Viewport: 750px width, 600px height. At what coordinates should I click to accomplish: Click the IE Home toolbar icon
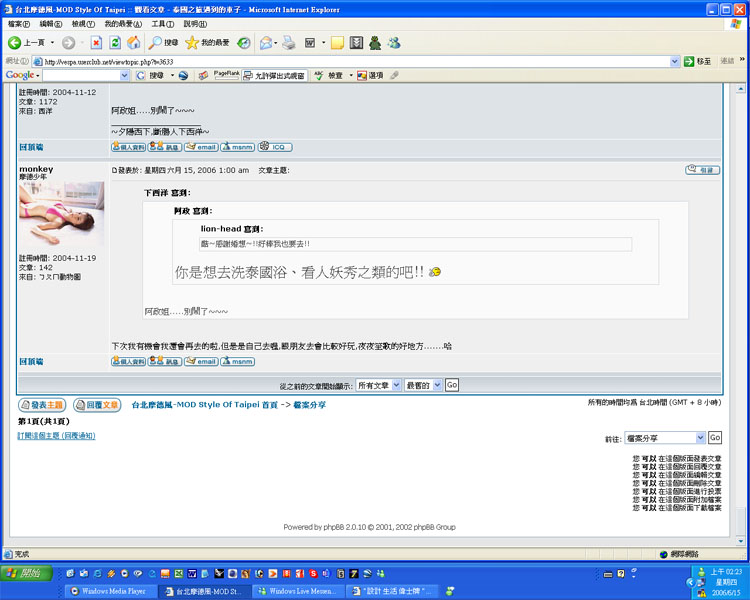point(133,43)
